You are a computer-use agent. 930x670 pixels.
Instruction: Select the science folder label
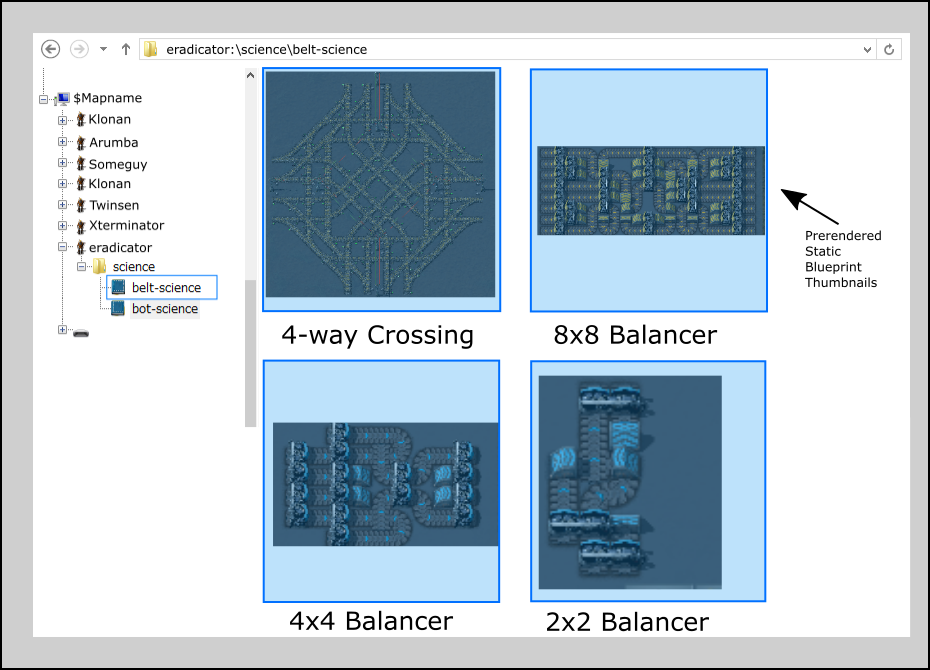134,267
